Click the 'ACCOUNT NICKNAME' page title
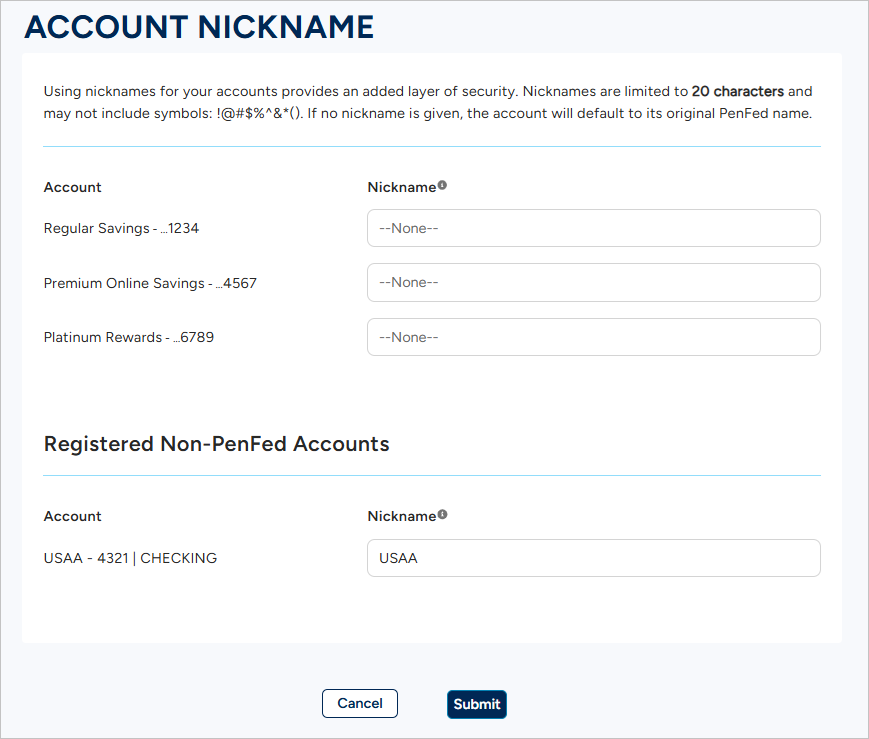869x739 pixels. pos(200,27)
